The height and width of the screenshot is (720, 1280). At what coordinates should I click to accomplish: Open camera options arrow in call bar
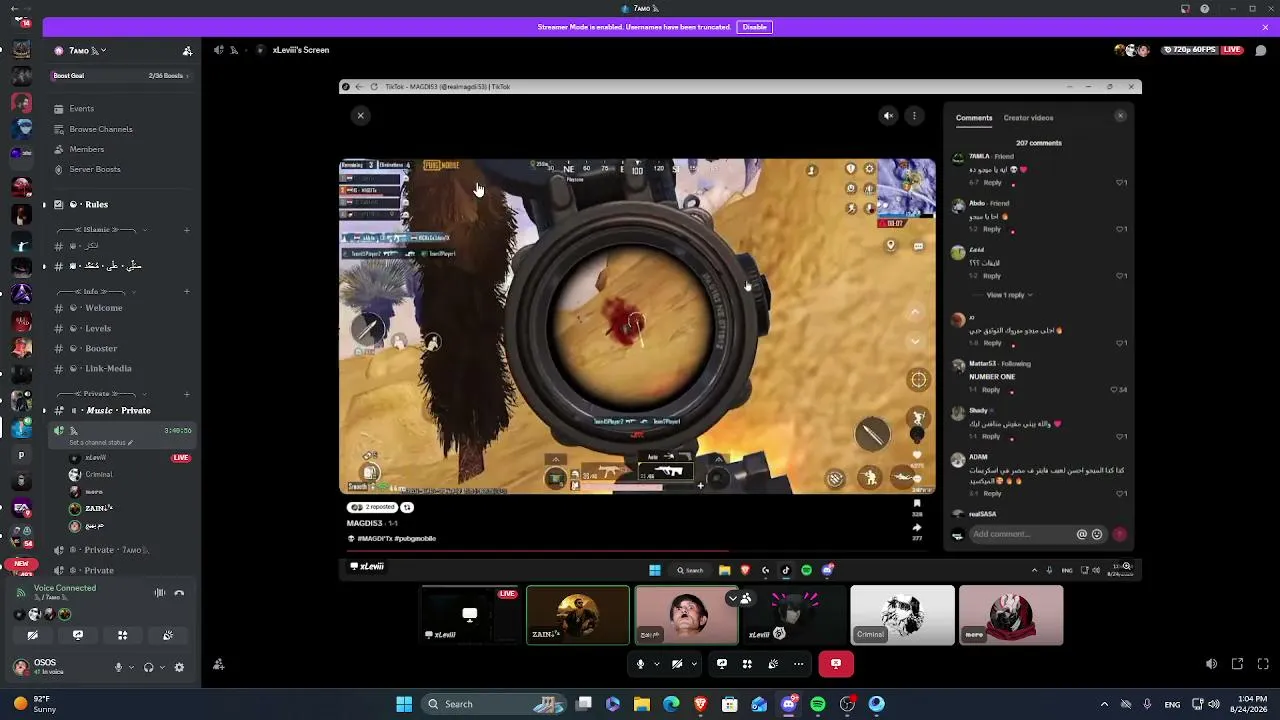(x=693, y=663)
